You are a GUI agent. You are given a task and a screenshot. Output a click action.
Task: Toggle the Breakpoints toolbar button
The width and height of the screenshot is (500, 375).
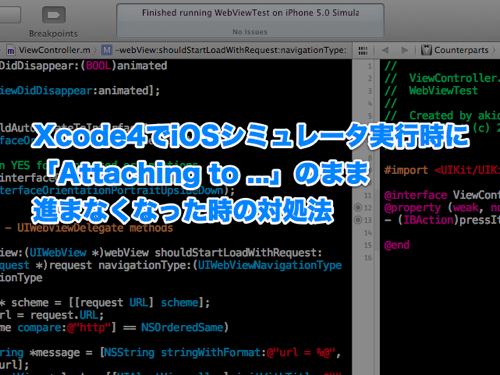(x=53, y=15)
